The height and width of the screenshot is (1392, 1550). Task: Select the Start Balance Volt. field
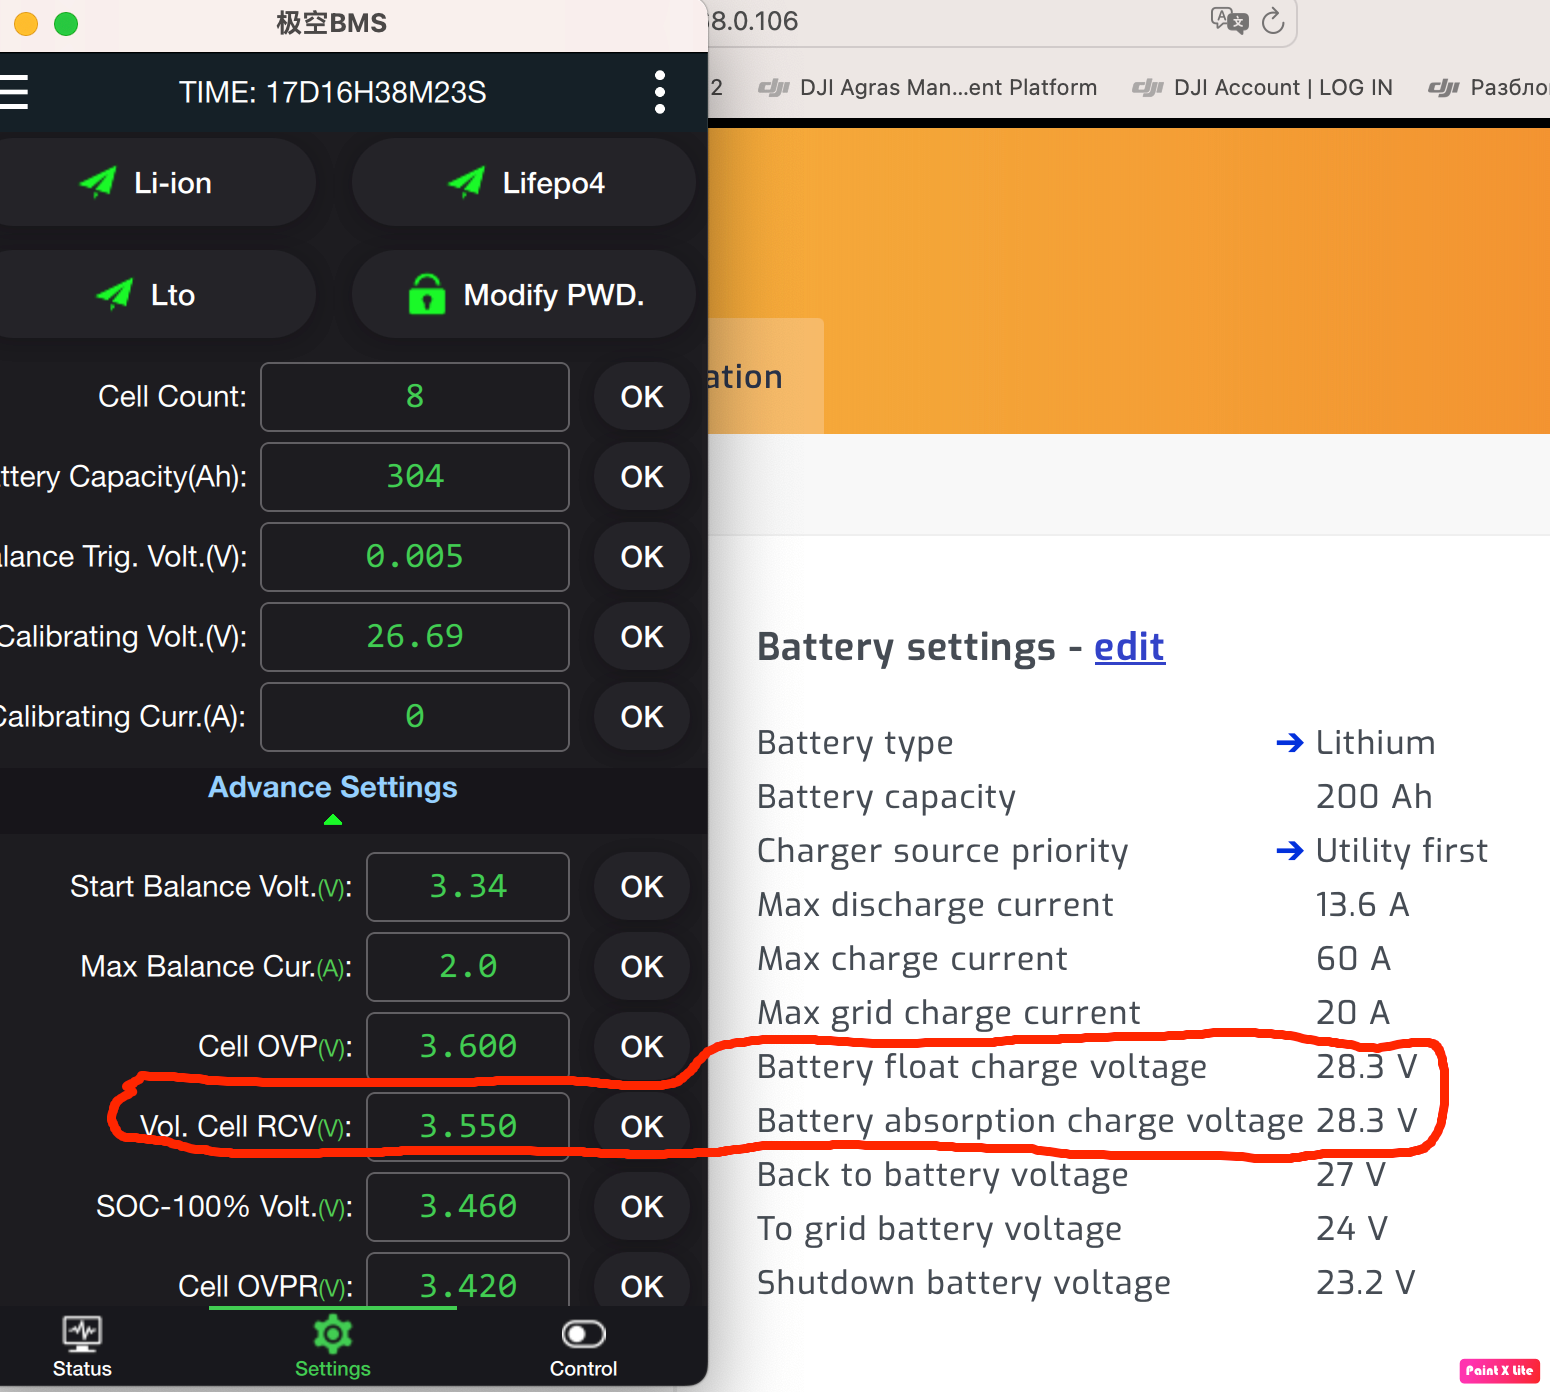(468, 887)
